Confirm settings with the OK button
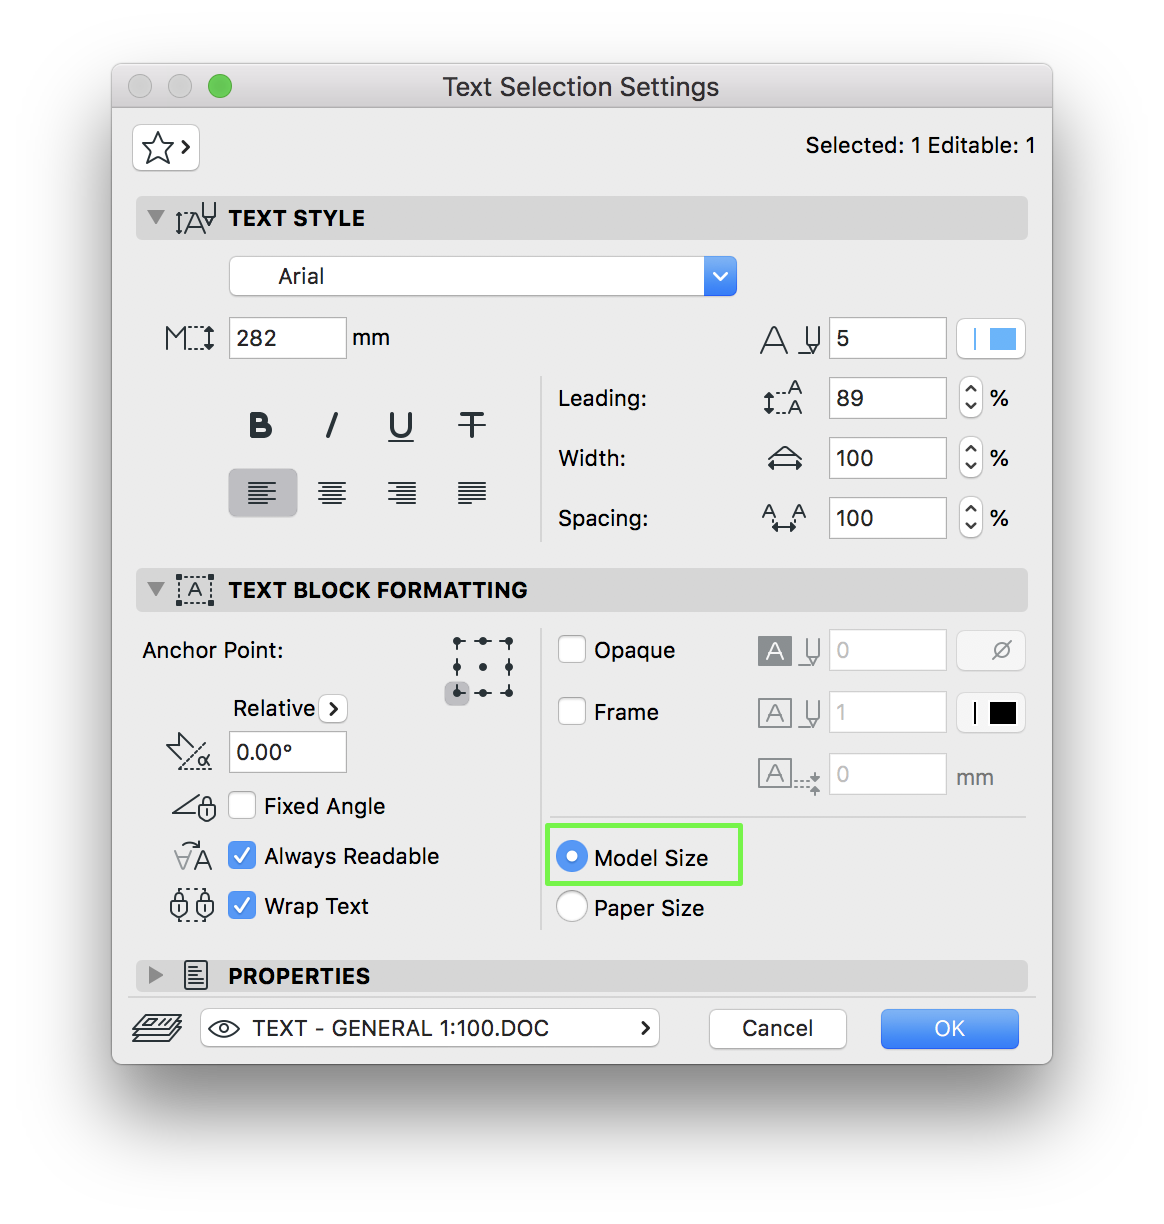The image size is (1164, 1224). tap(948, 1028)
